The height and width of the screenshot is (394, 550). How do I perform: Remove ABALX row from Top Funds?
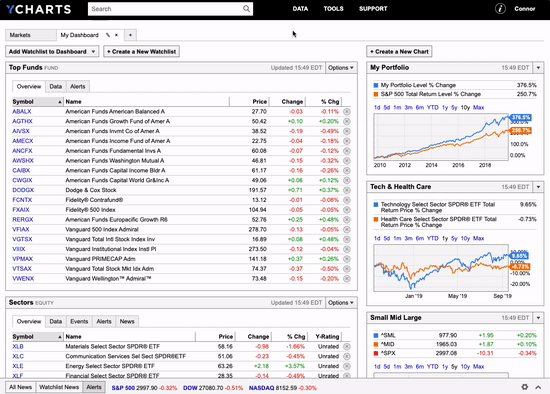(347, 112)
